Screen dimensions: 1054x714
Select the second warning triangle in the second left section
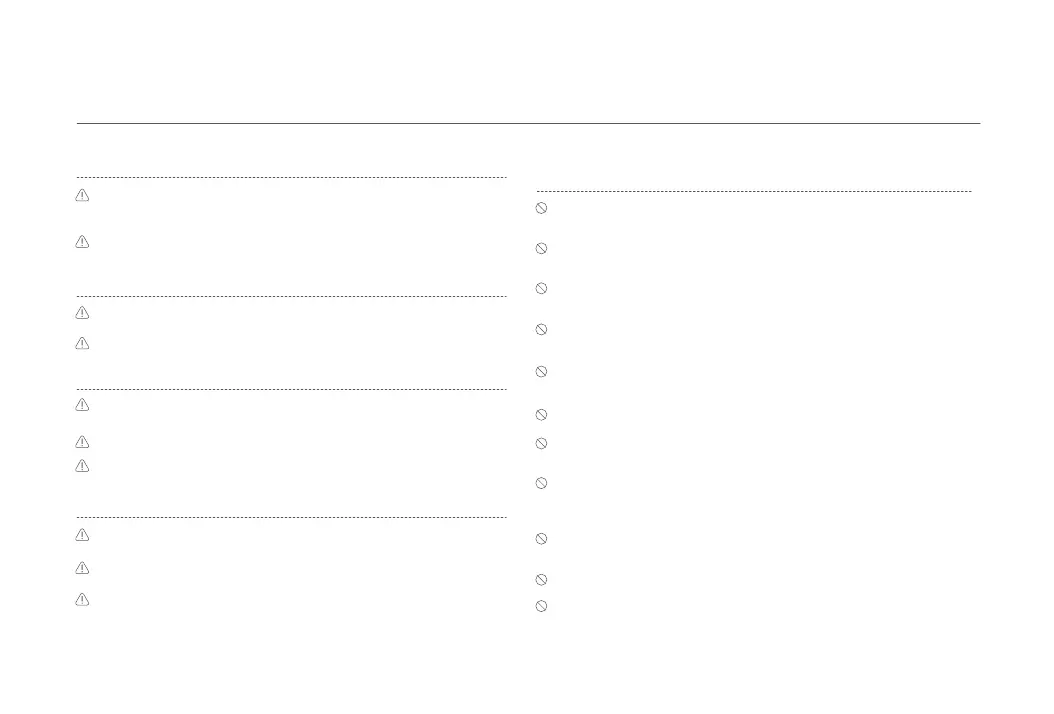click(x=83, y=344)
